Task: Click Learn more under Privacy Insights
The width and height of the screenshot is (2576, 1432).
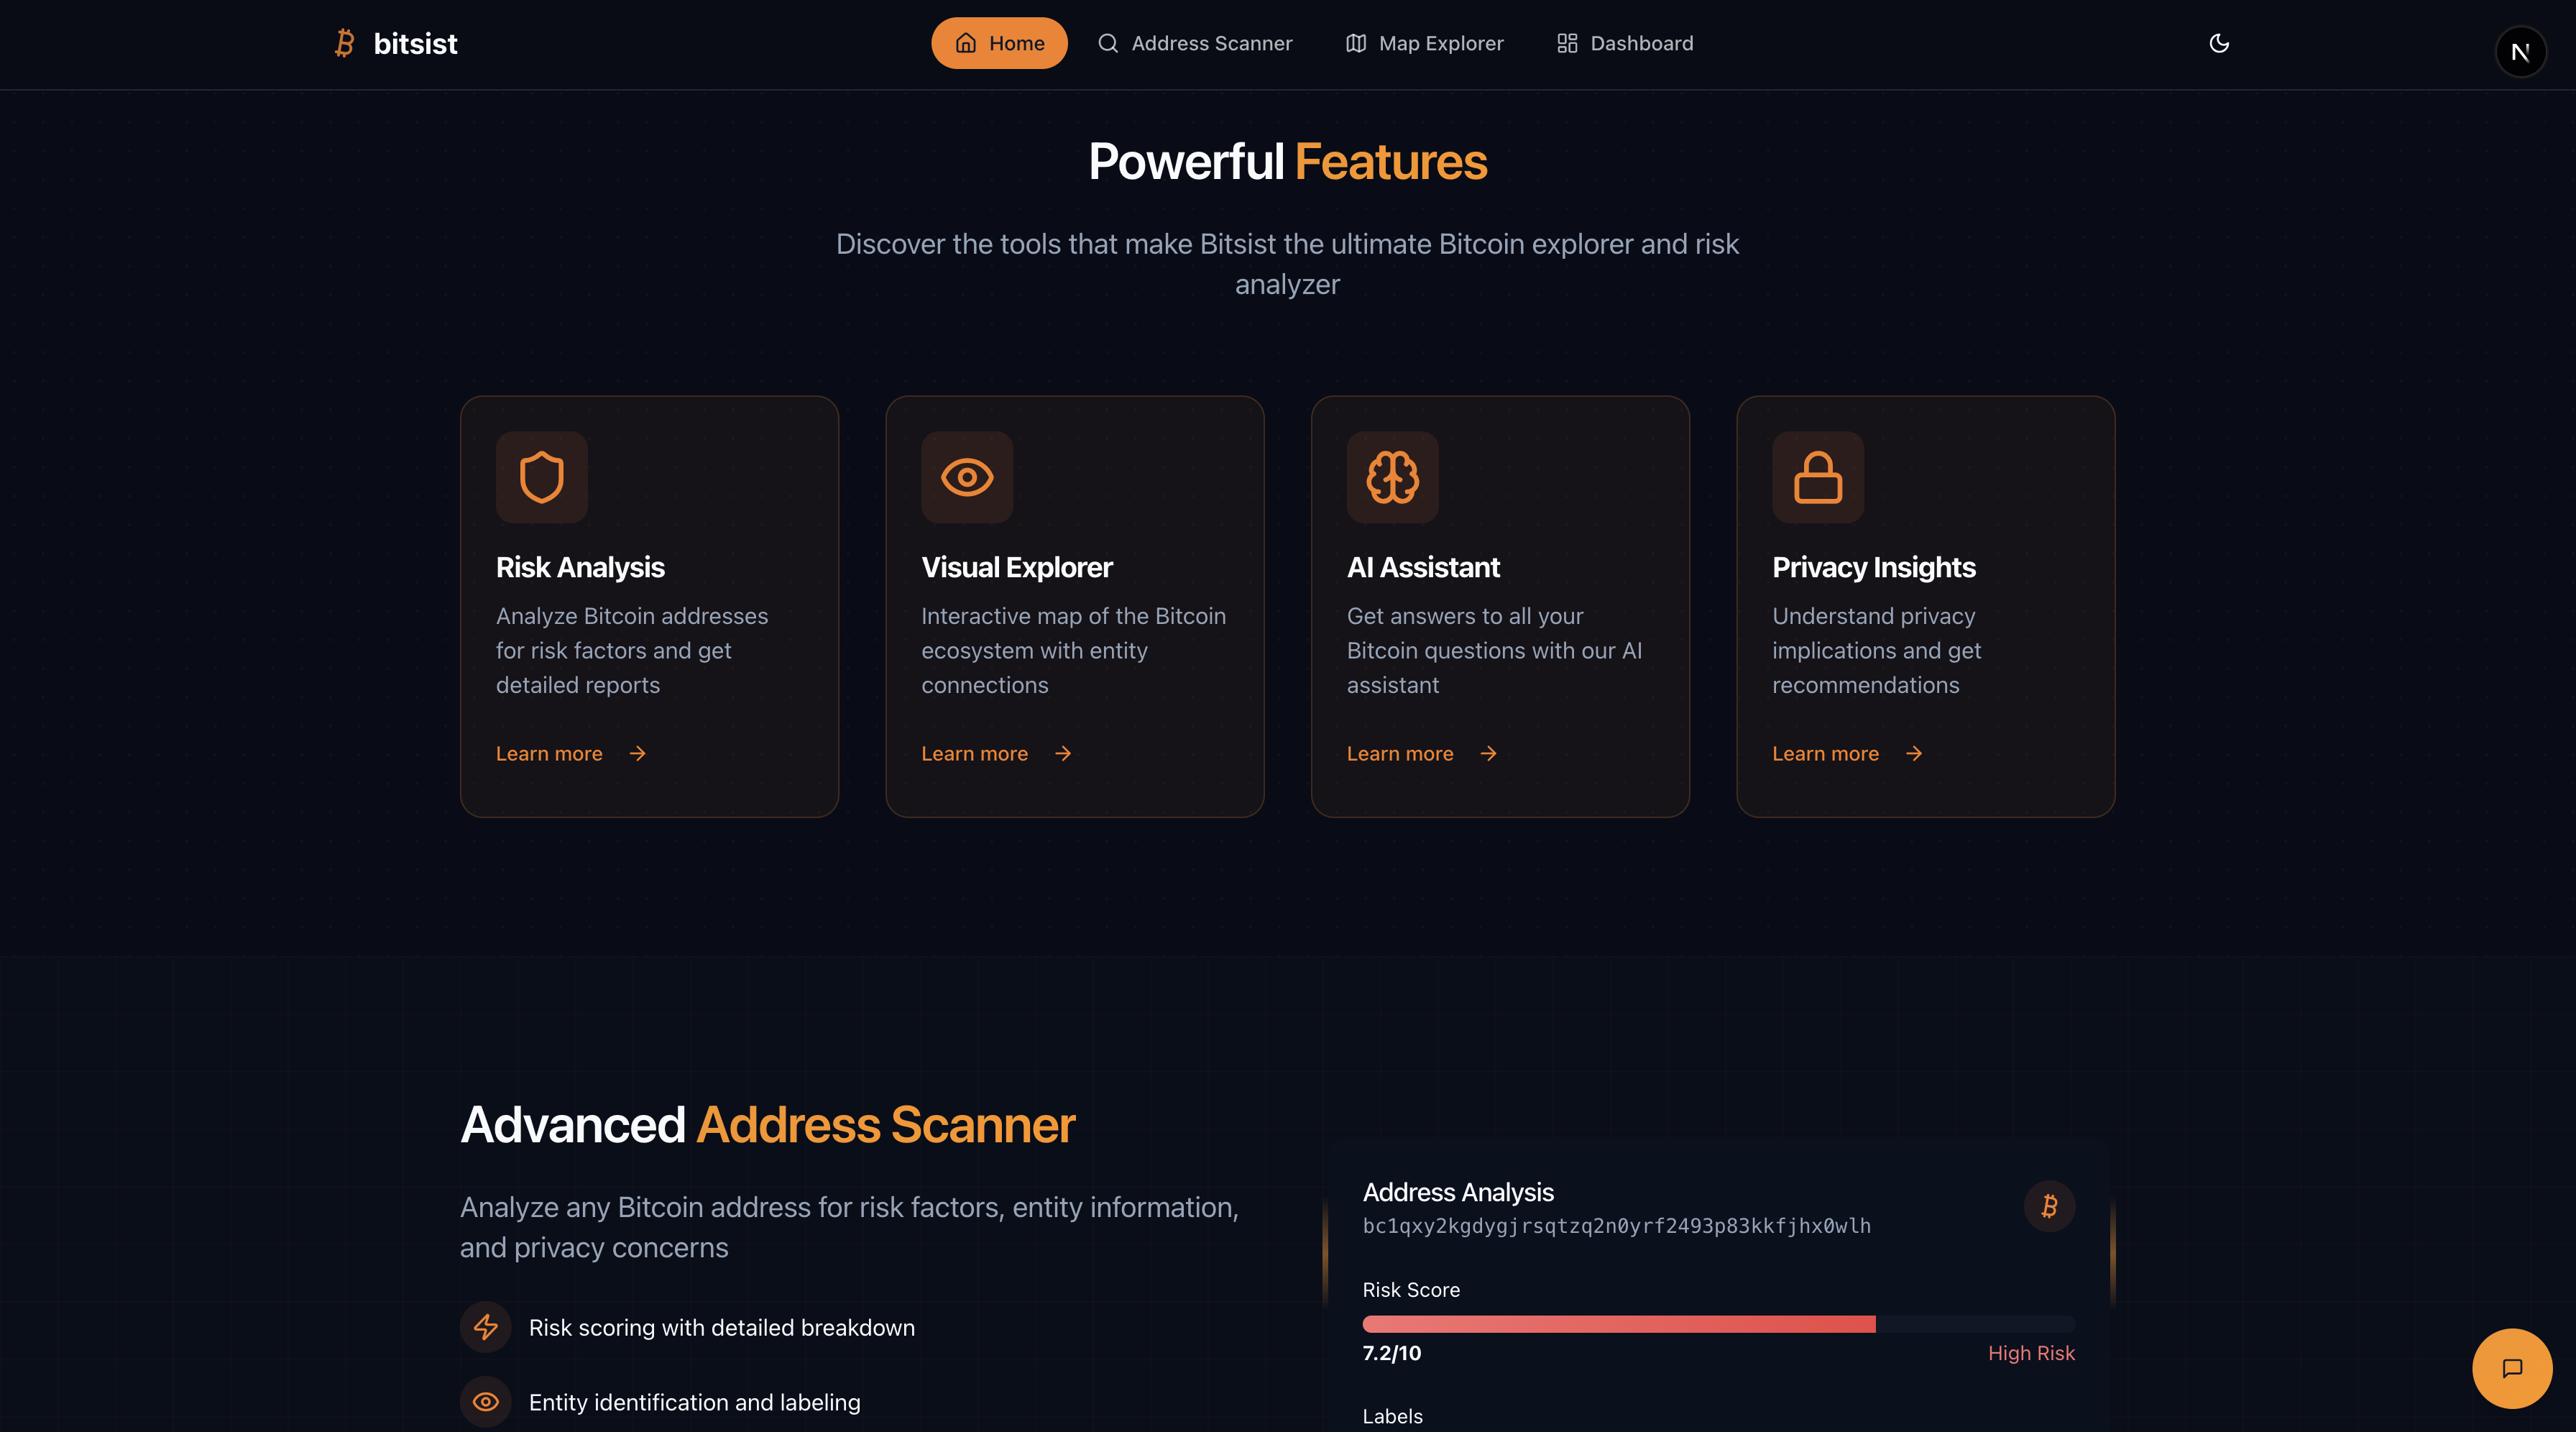Action: [x=1846, y=754]
